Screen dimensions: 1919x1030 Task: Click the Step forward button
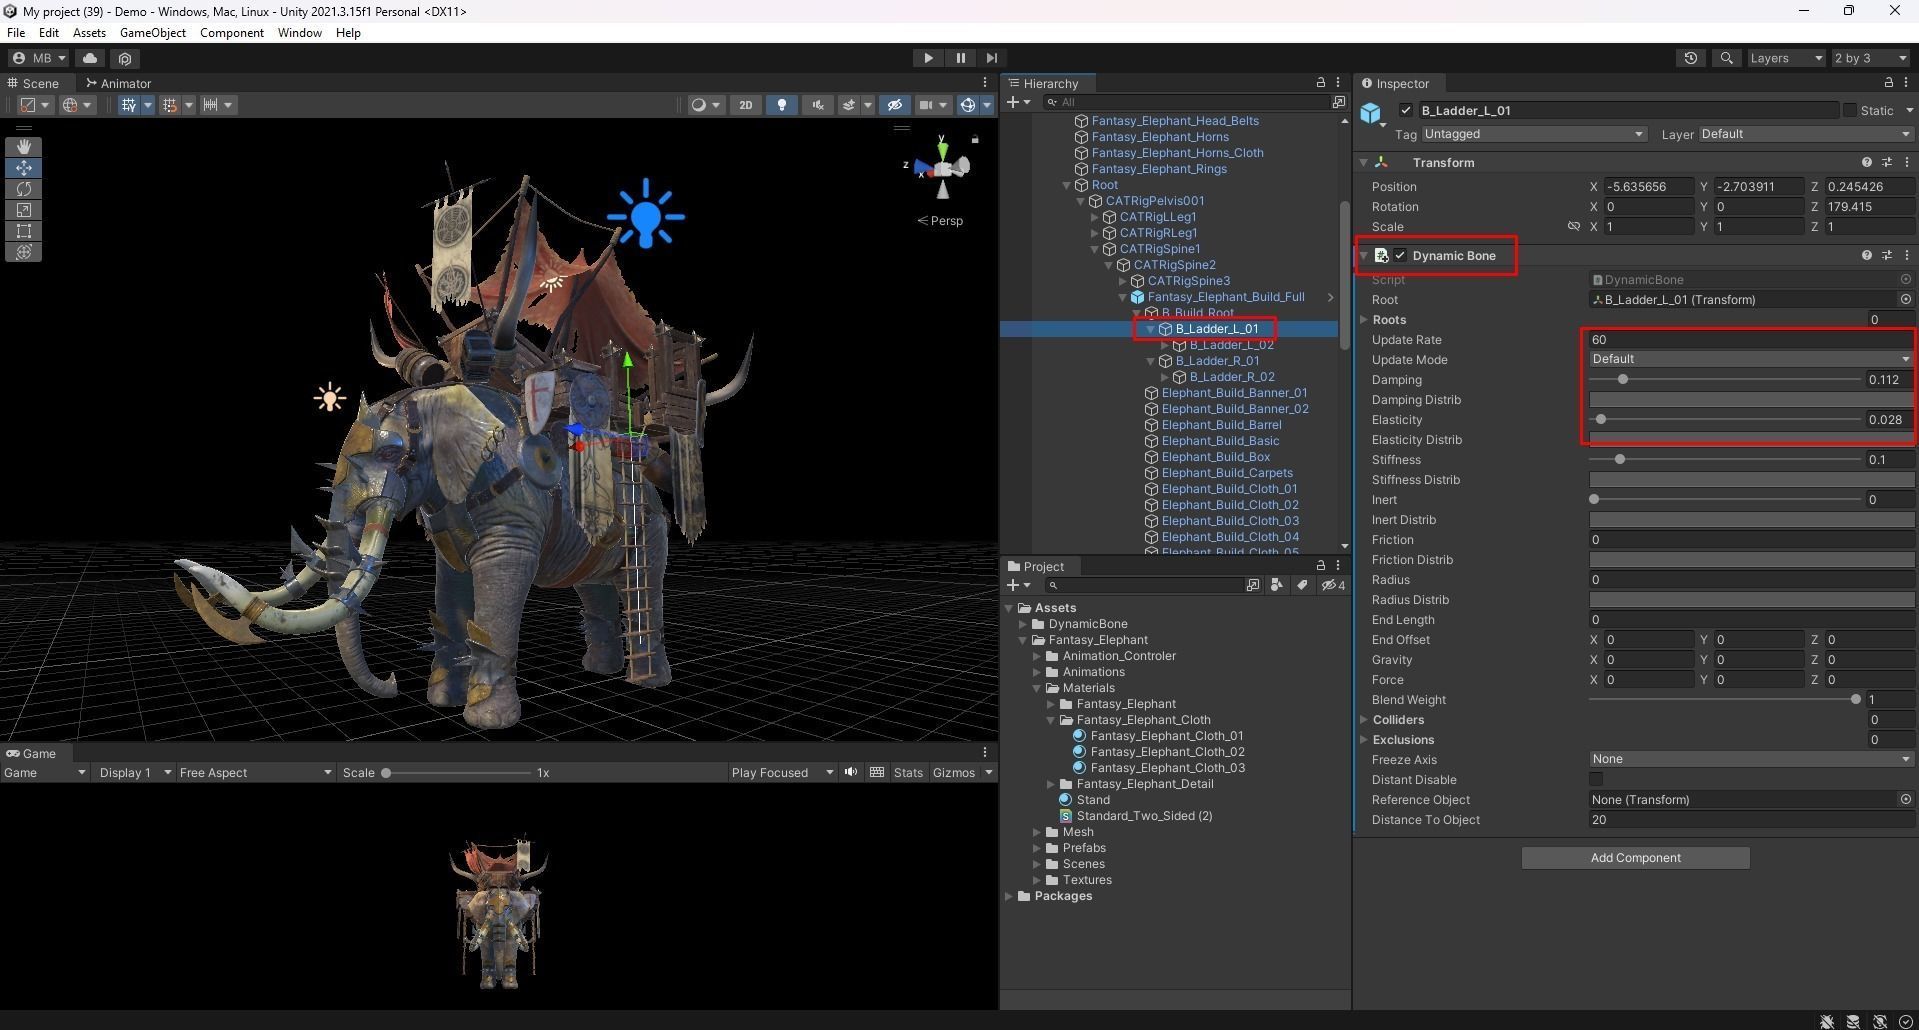click(x=991, y=58)
